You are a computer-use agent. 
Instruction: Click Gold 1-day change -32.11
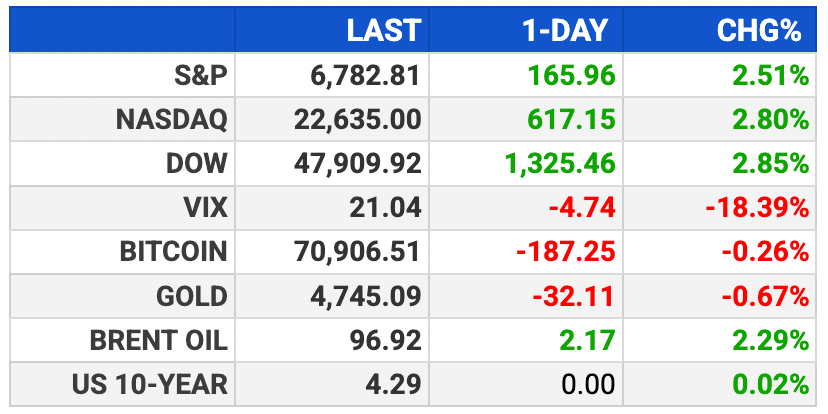tap(574, 297)
